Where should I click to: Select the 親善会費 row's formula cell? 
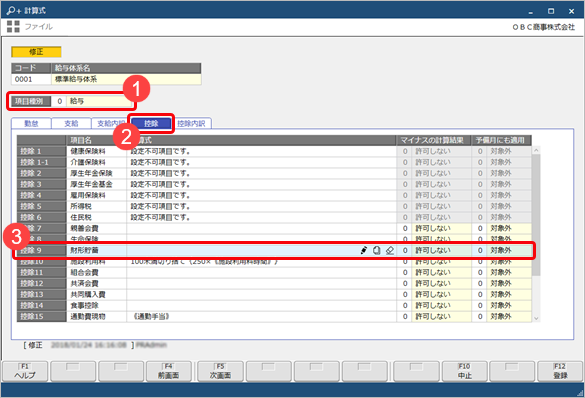261,228
